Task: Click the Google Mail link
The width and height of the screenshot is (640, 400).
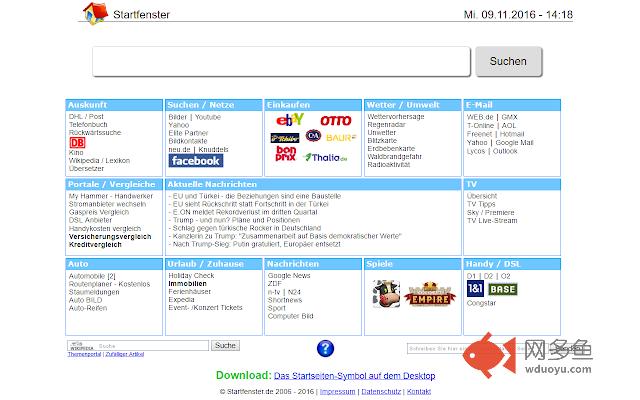Action: point(514,143)
